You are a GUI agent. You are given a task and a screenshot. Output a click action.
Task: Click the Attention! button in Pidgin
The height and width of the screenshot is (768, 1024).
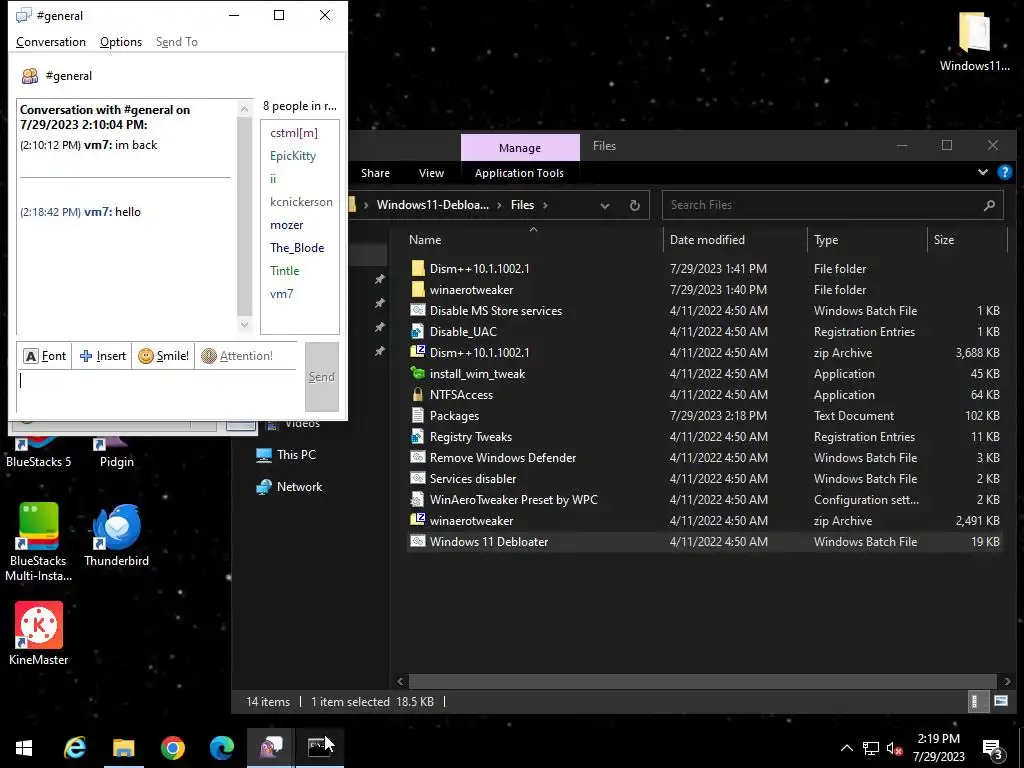pyautogui.click(x=236, y=356)
